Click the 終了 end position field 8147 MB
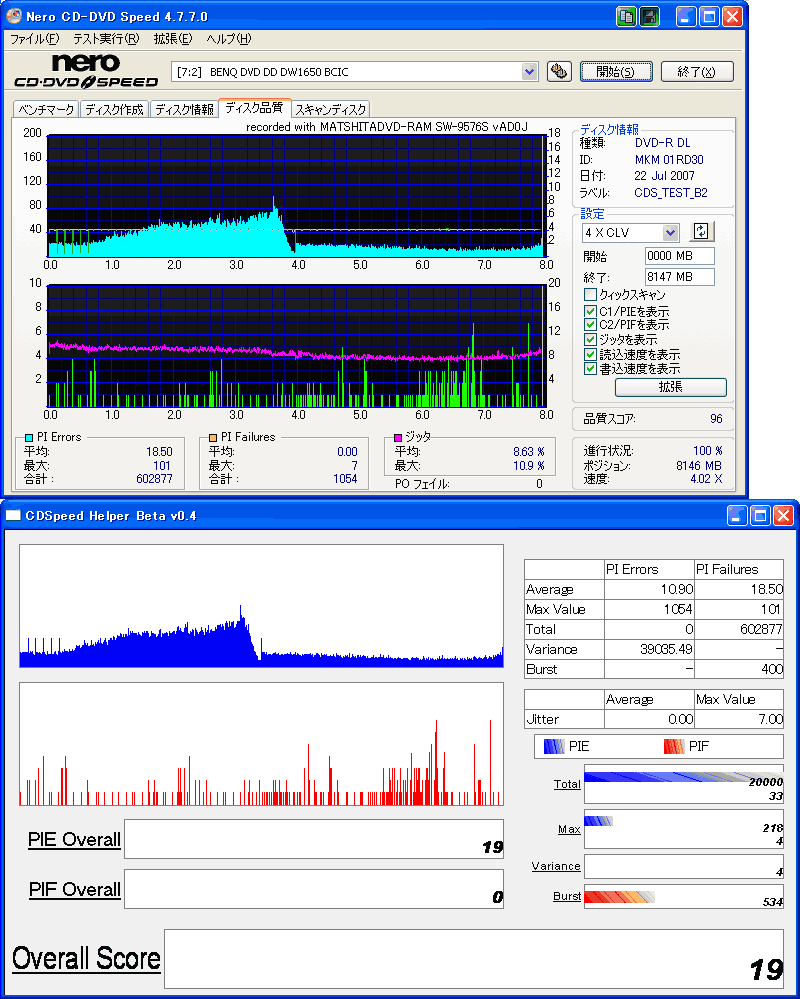This screenshot has height=999, width=800. 680,277
